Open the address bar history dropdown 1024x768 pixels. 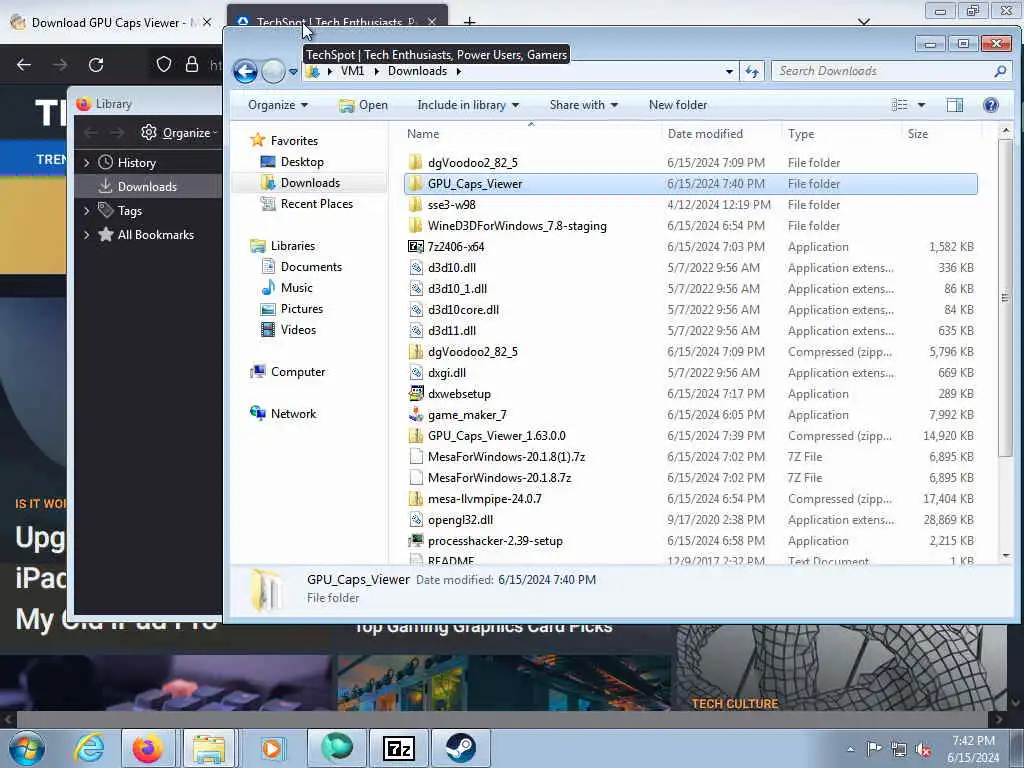pyautogui.click(x=729, y=71)
